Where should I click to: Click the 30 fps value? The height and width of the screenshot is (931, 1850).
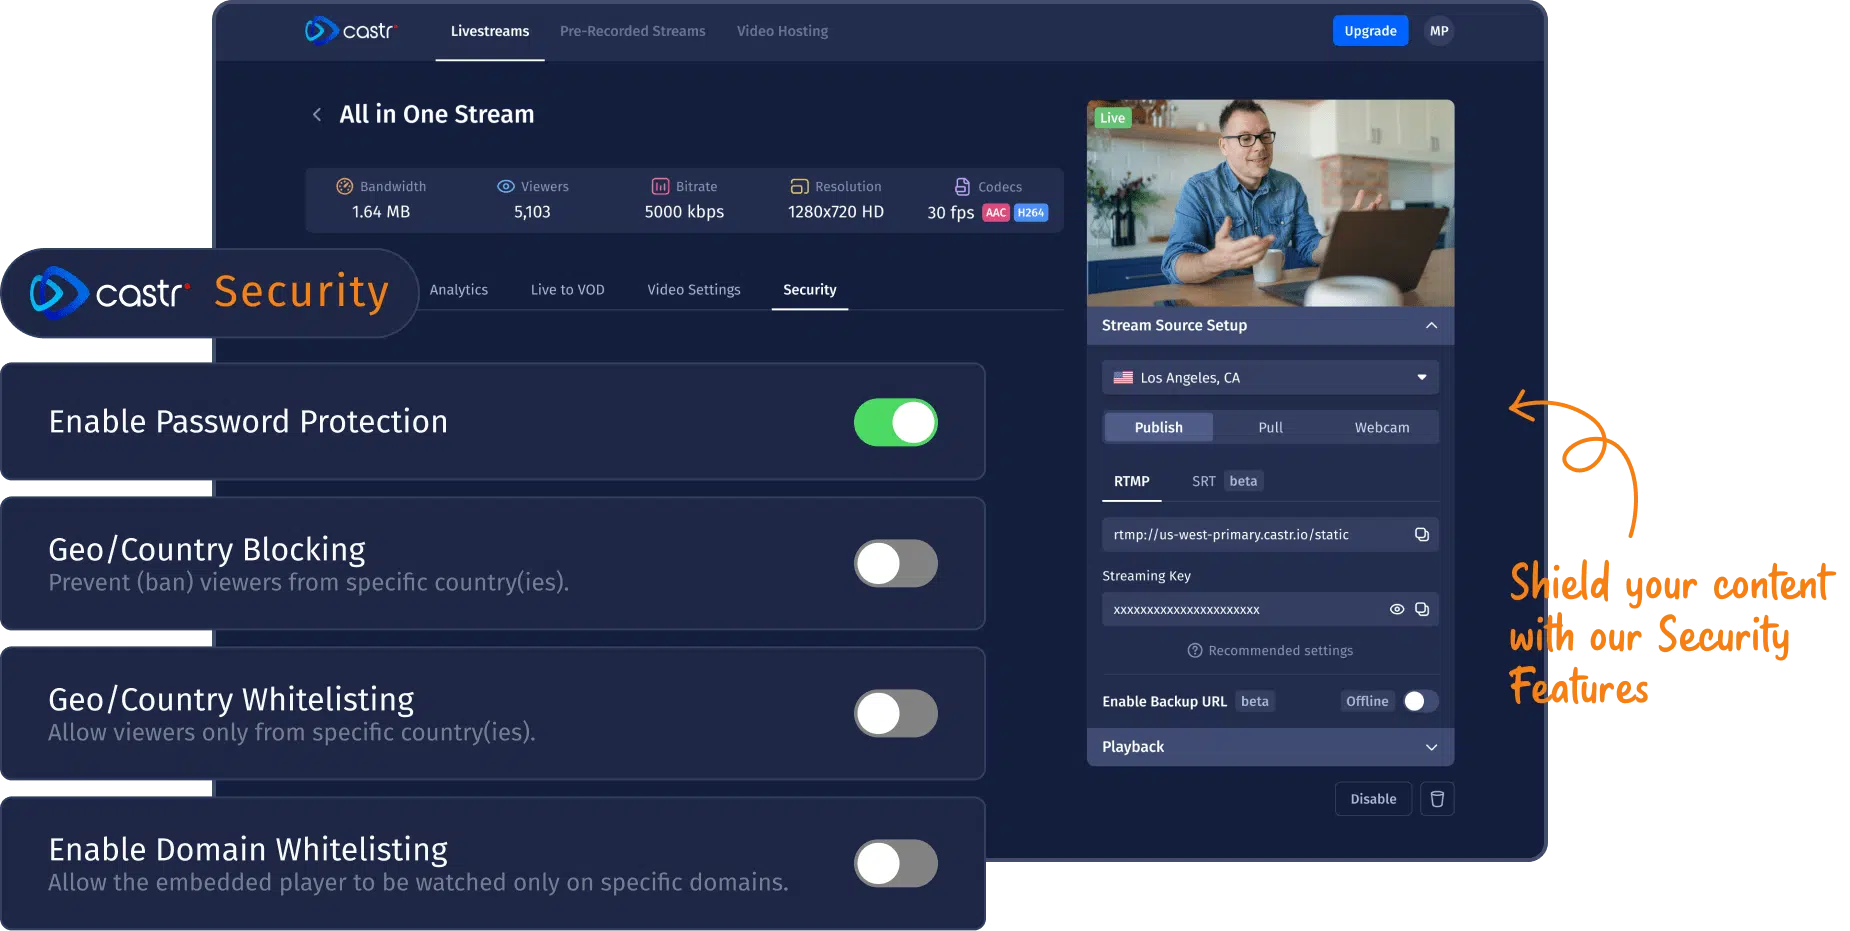[x=950, y=213]
